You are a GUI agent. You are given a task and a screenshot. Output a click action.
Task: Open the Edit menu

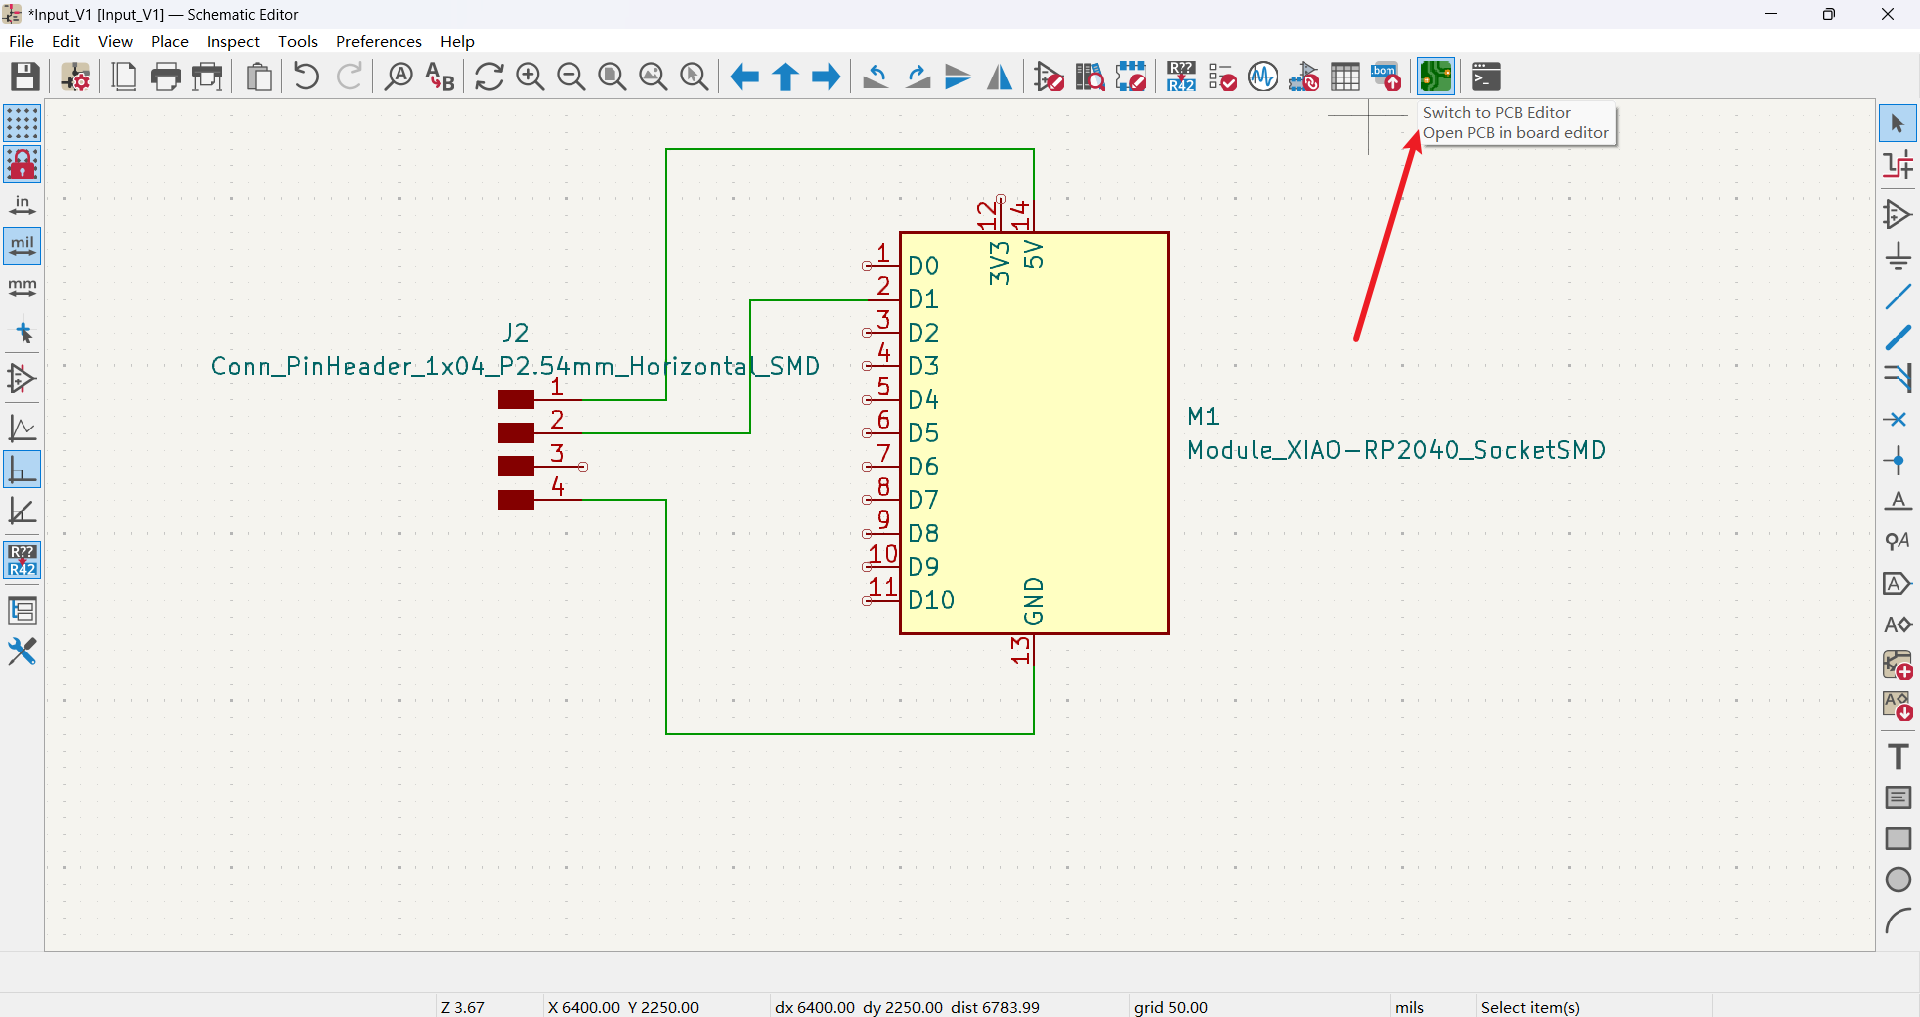point(66,41)
